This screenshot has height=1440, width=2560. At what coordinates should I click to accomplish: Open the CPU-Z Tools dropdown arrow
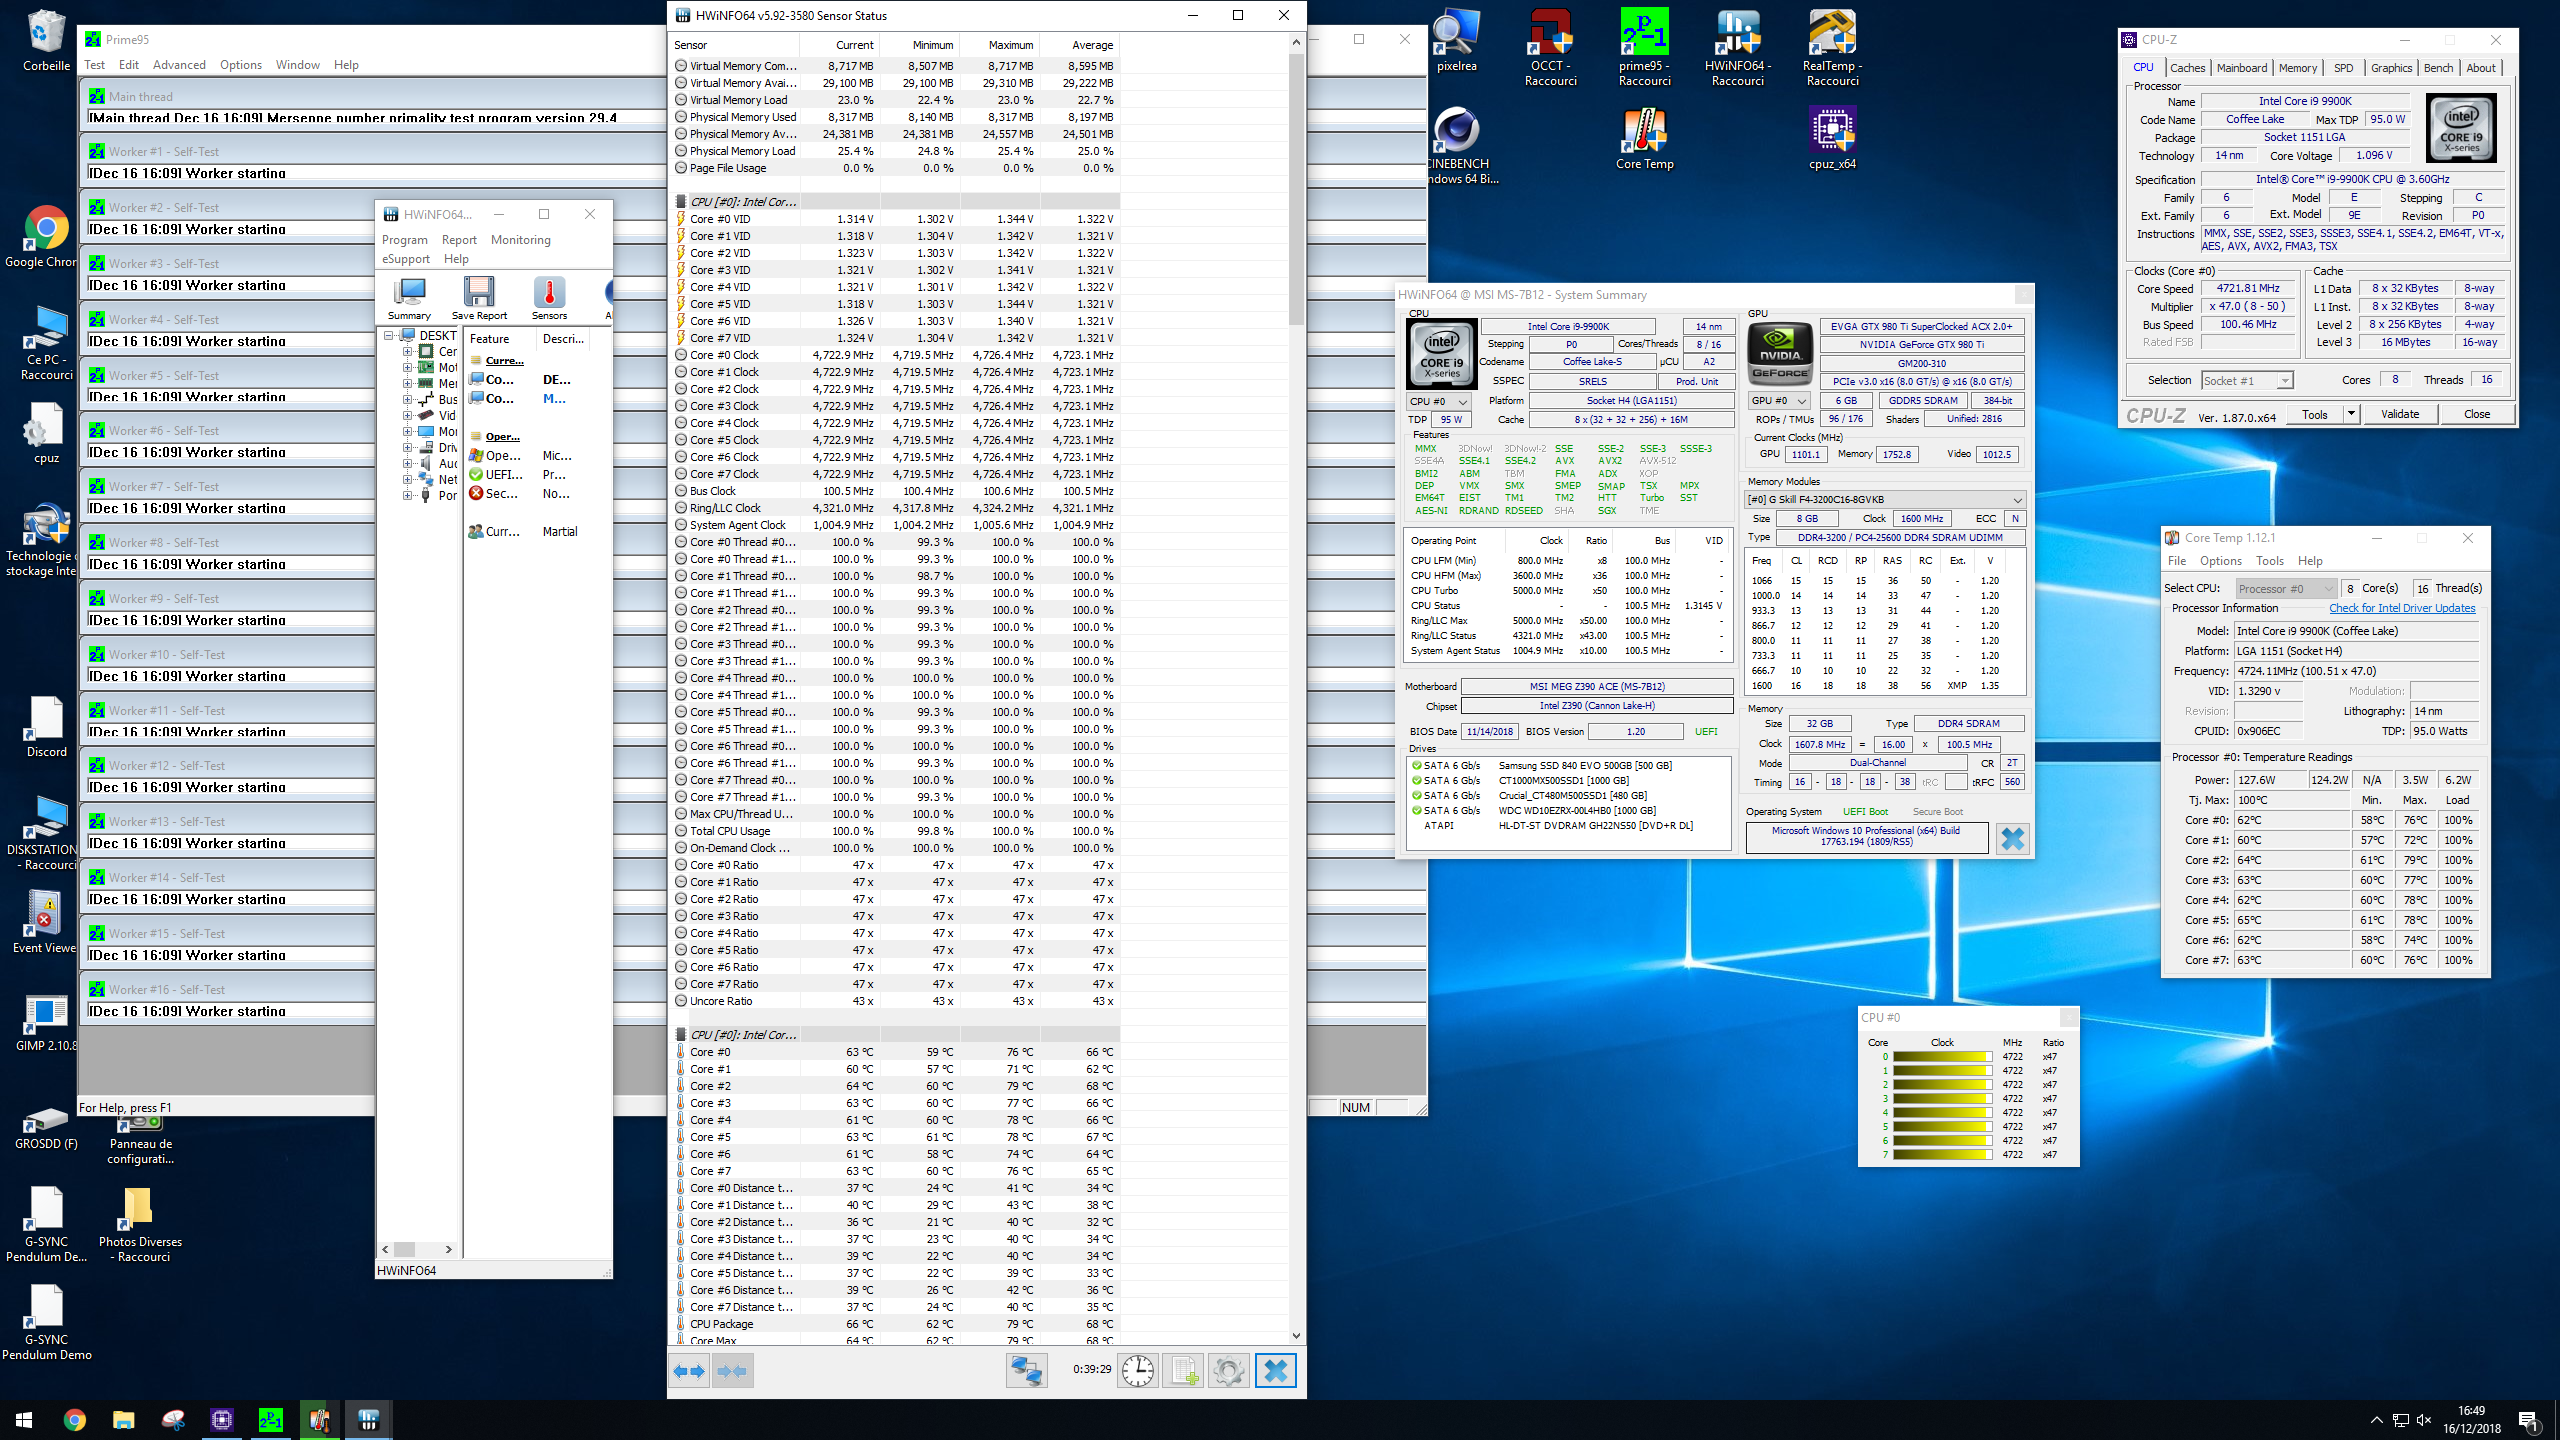click(2351, 414)
